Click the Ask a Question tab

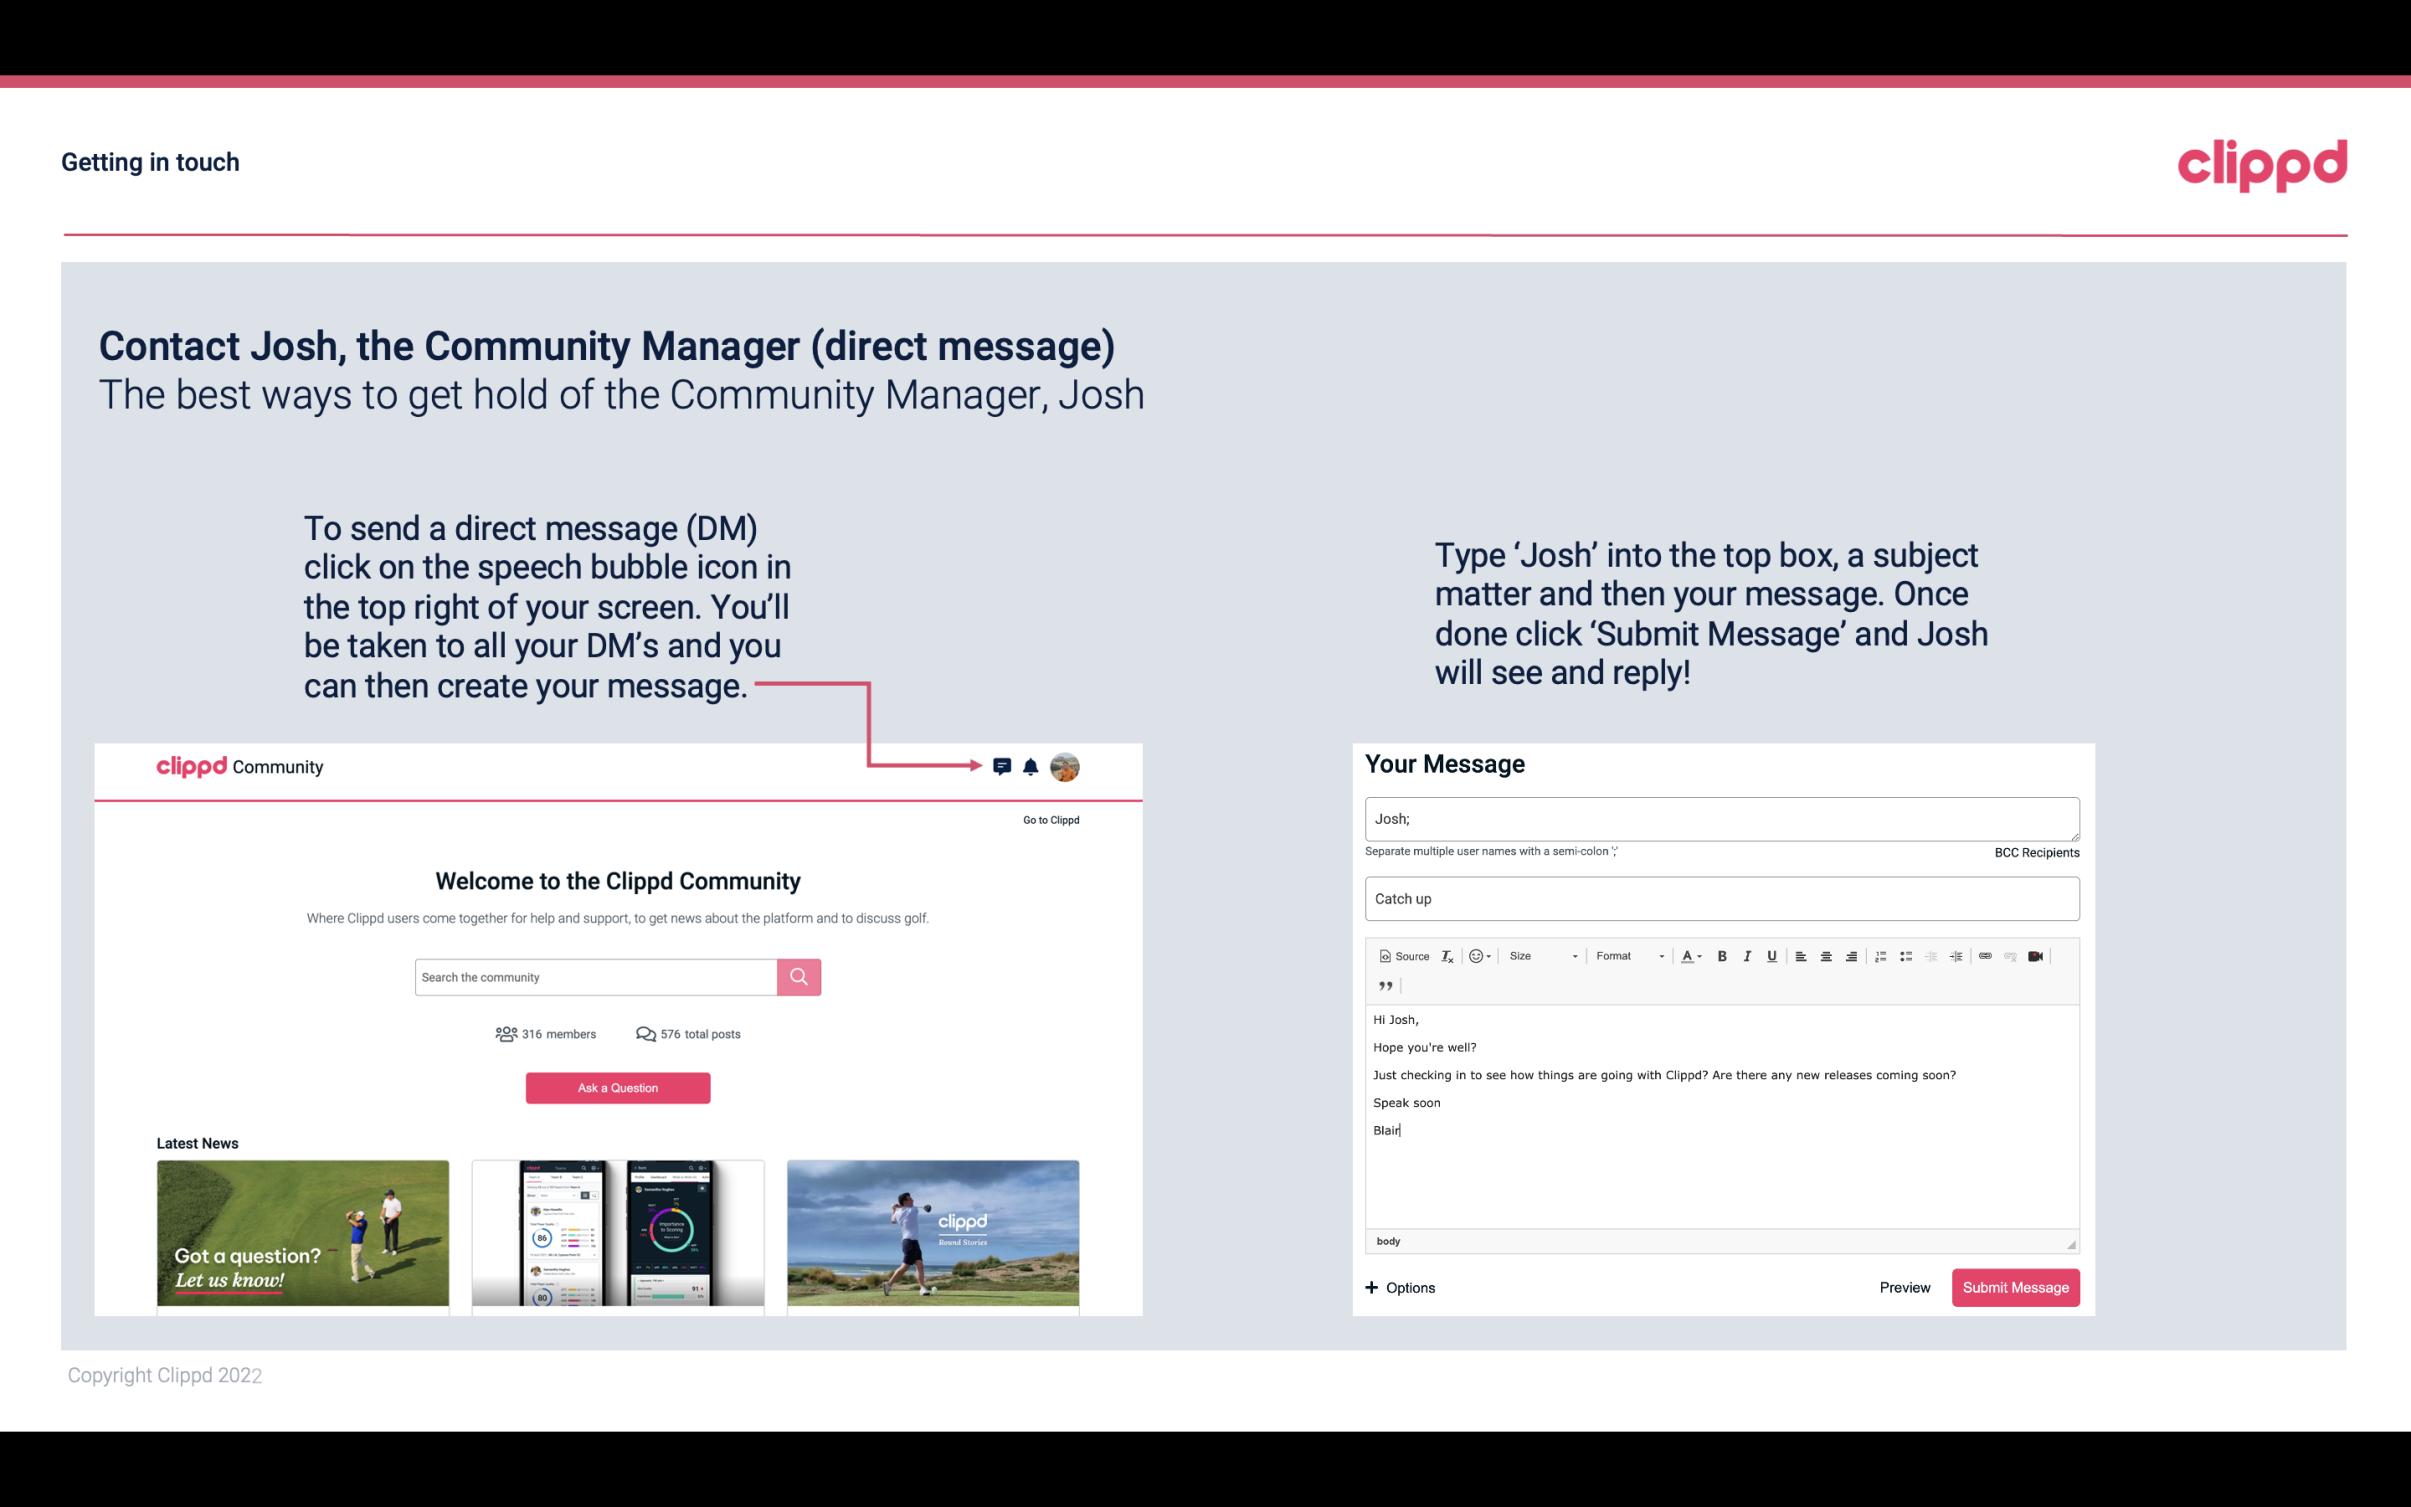[616, 1085]
